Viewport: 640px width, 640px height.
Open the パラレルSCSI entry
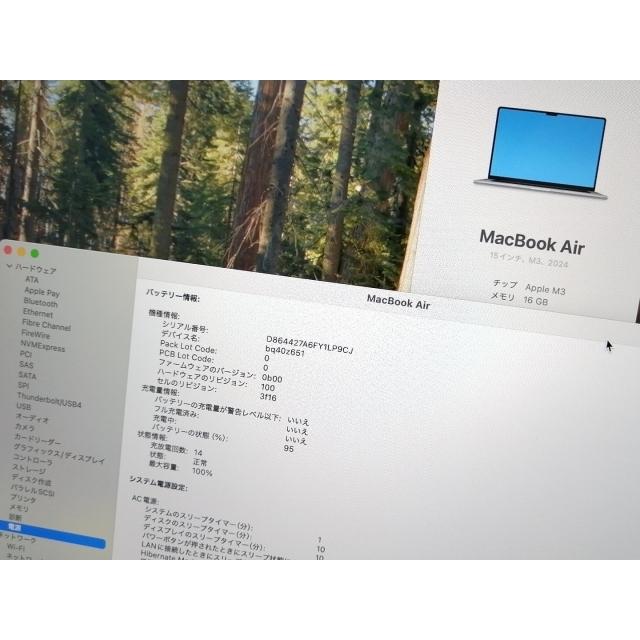(x=32, y=490)
